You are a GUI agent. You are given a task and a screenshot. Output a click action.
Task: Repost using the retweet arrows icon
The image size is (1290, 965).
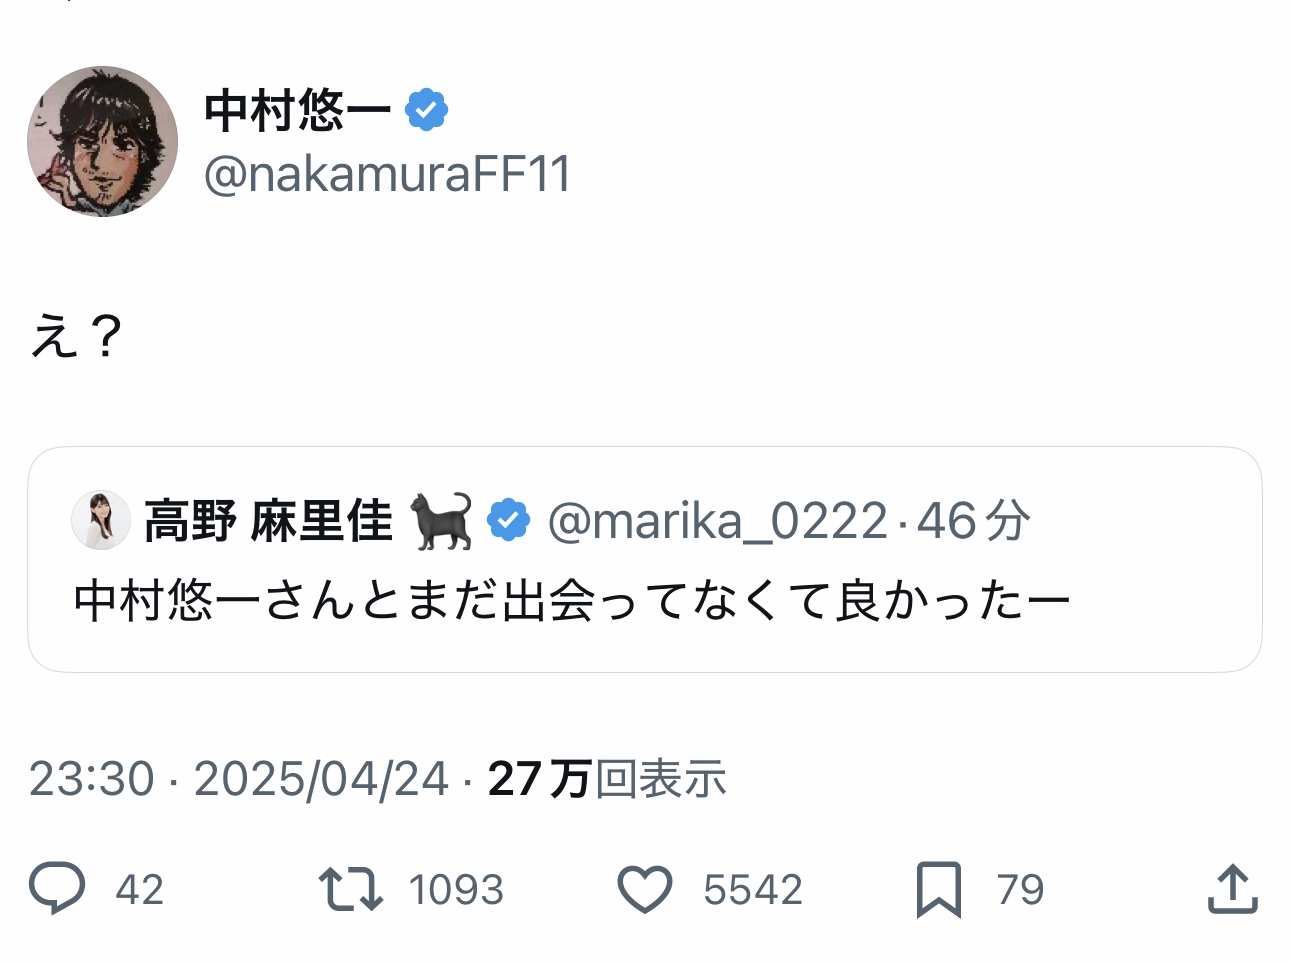click(x=350, y=889)
